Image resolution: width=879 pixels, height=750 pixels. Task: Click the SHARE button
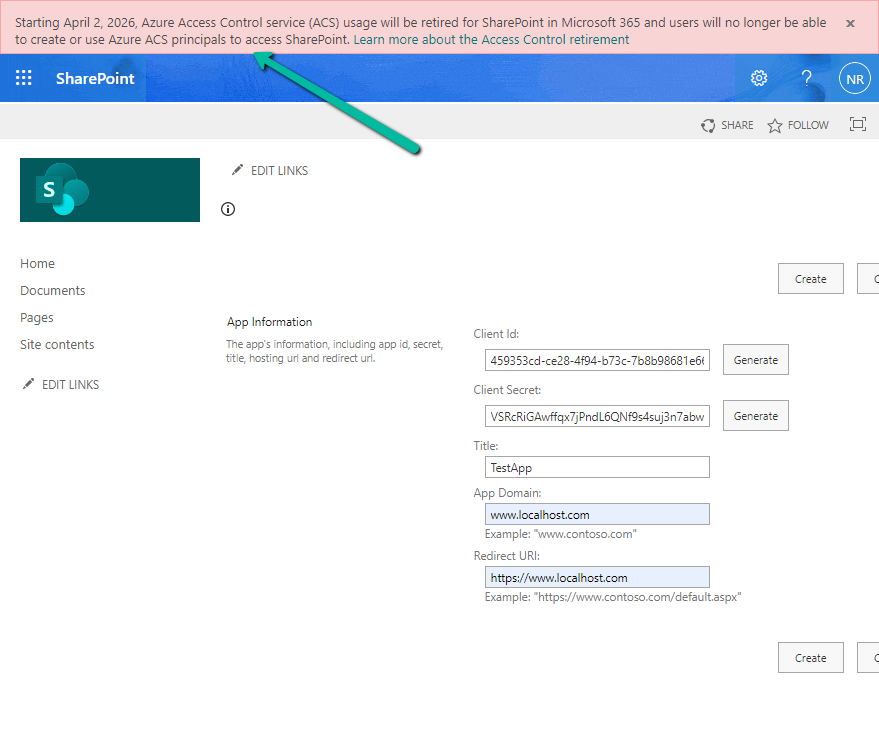(727, 124)
